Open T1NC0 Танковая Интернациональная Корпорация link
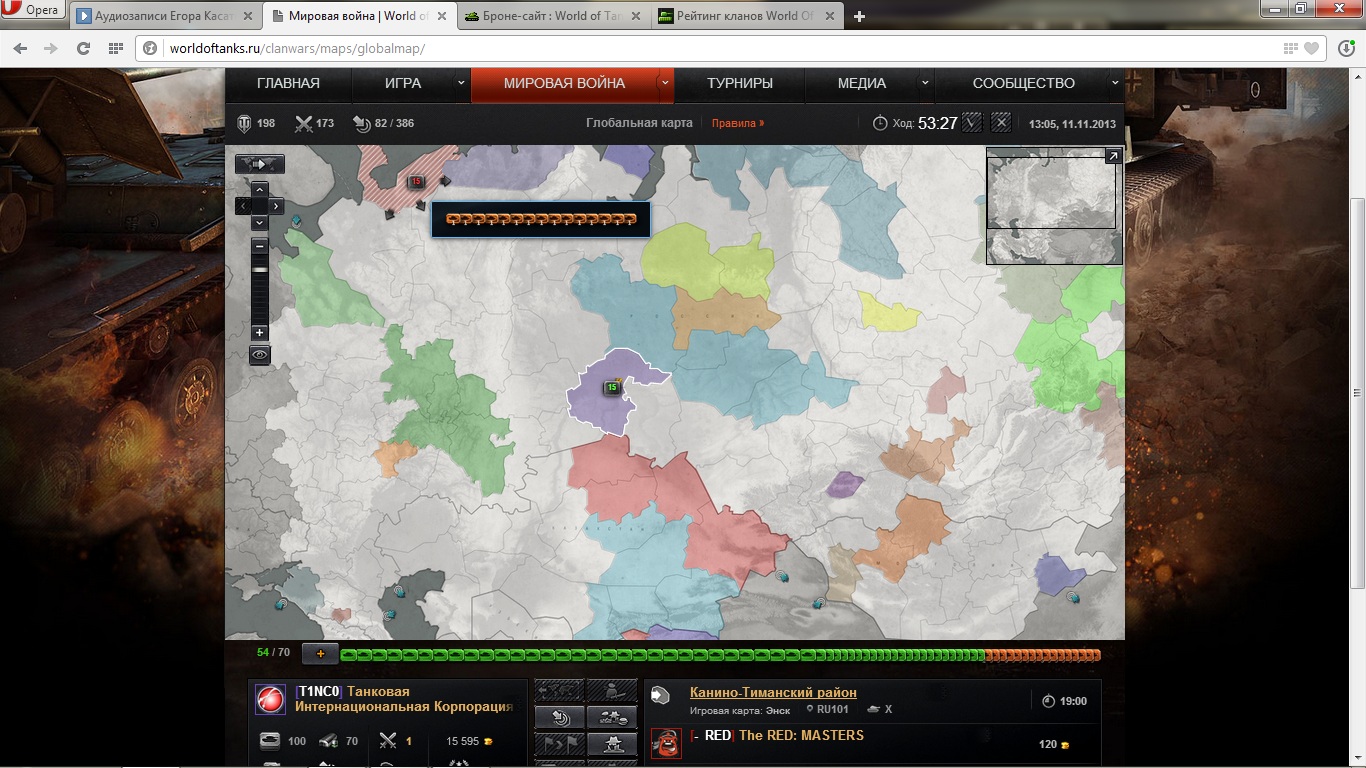 click(x=404, y=699)
